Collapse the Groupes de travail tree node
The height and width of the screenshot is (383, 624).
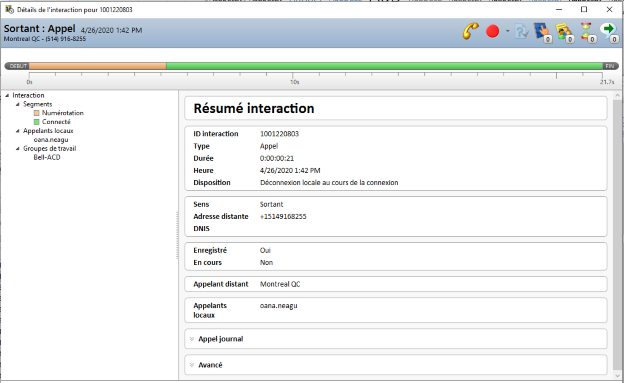[x=18, y=149]
